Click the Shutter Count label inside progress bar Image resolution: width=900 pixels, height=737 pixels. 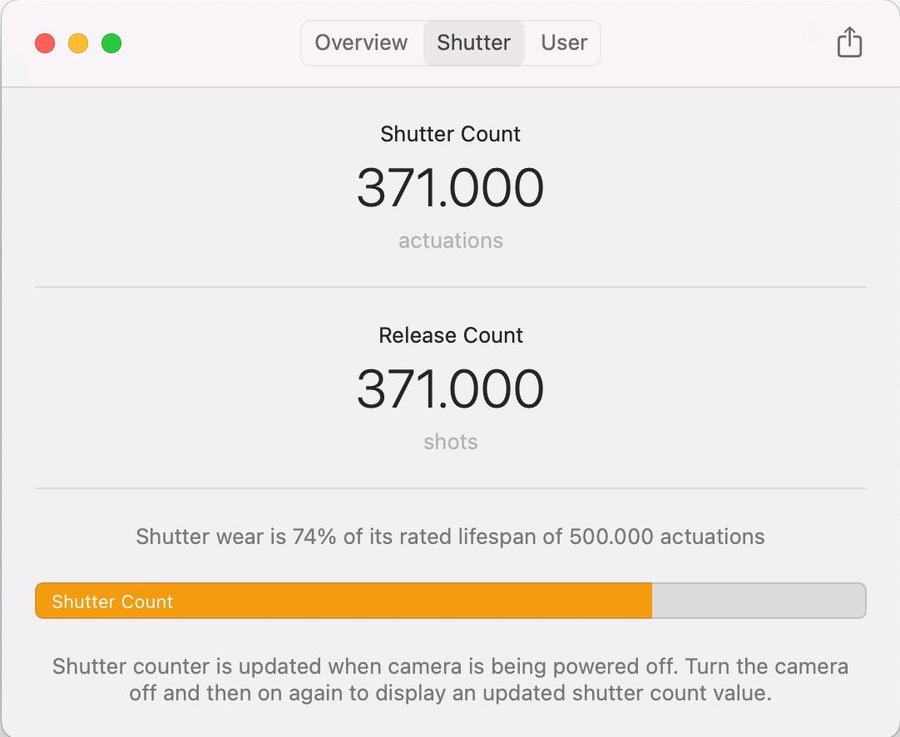coord(112,602)
